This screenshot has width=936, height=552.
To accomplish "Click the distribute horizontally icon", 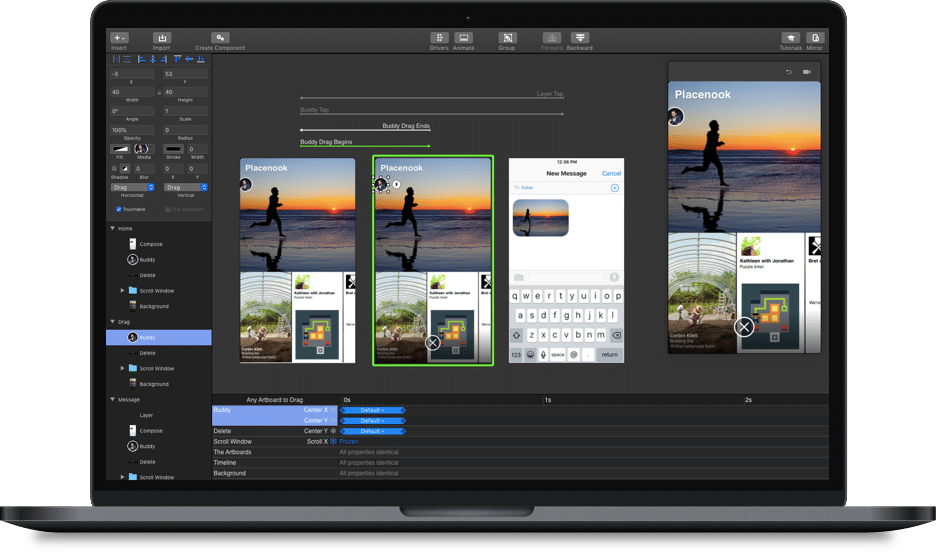I will pos(116,59).
